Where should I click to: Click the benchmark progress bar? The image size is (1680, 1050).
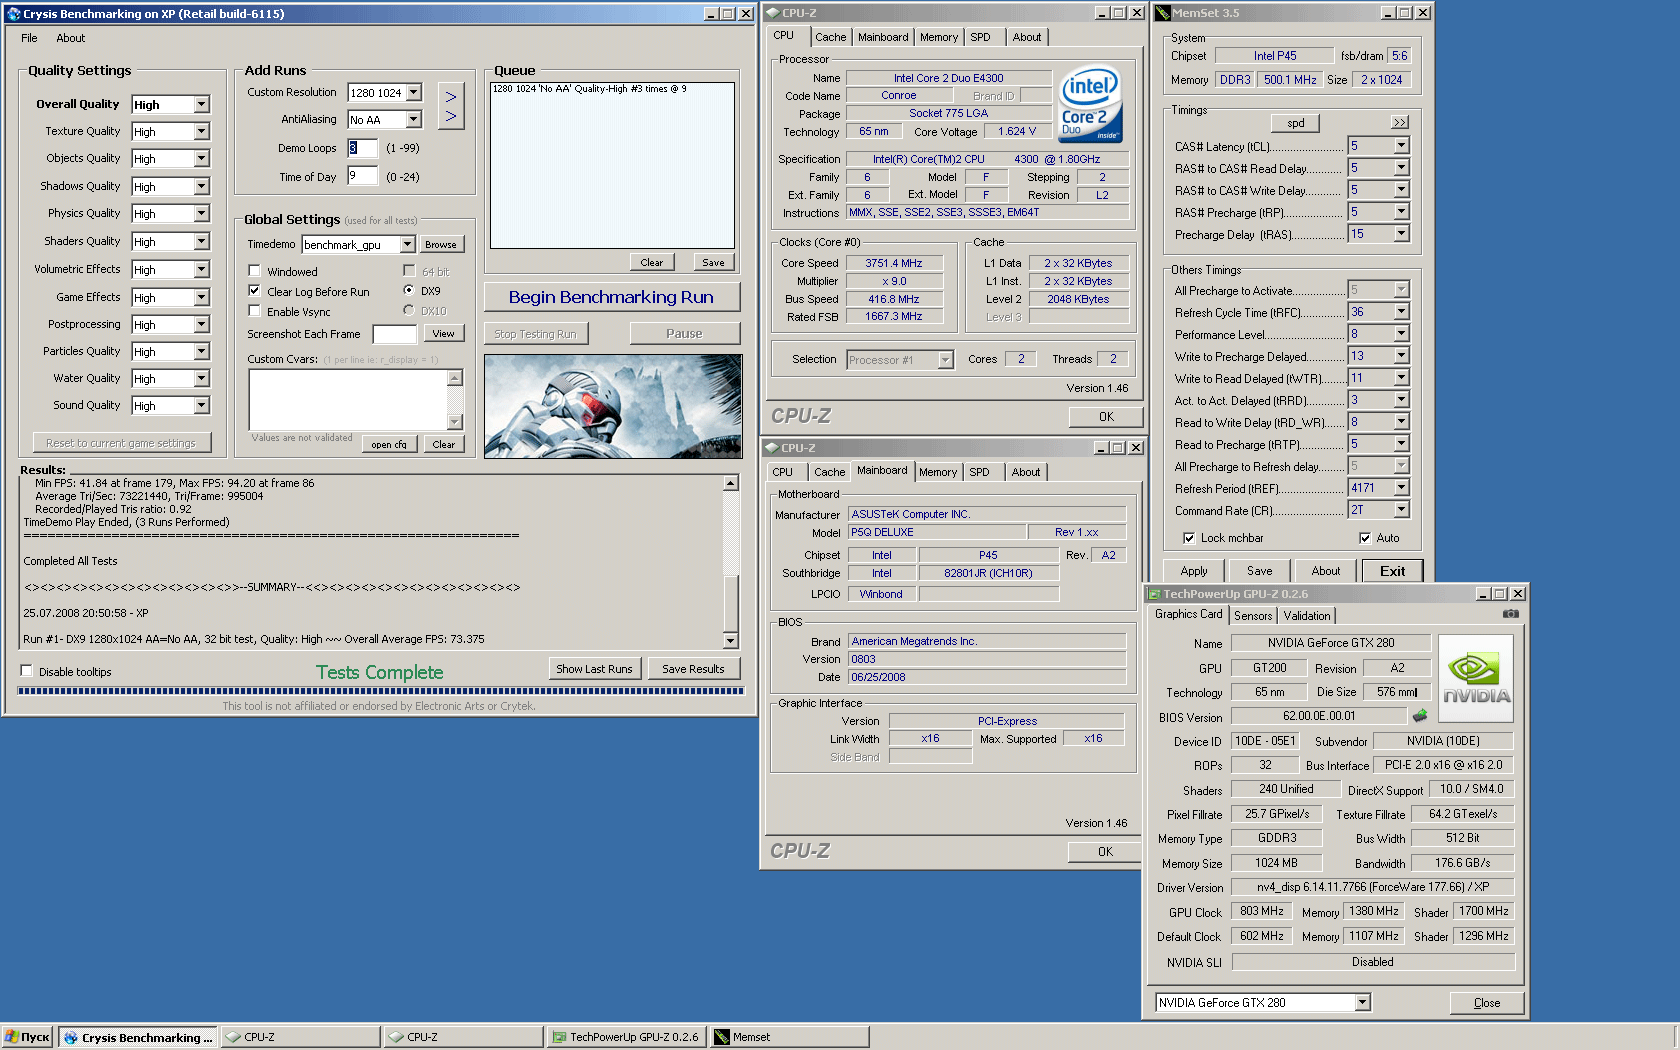point(381,691)
